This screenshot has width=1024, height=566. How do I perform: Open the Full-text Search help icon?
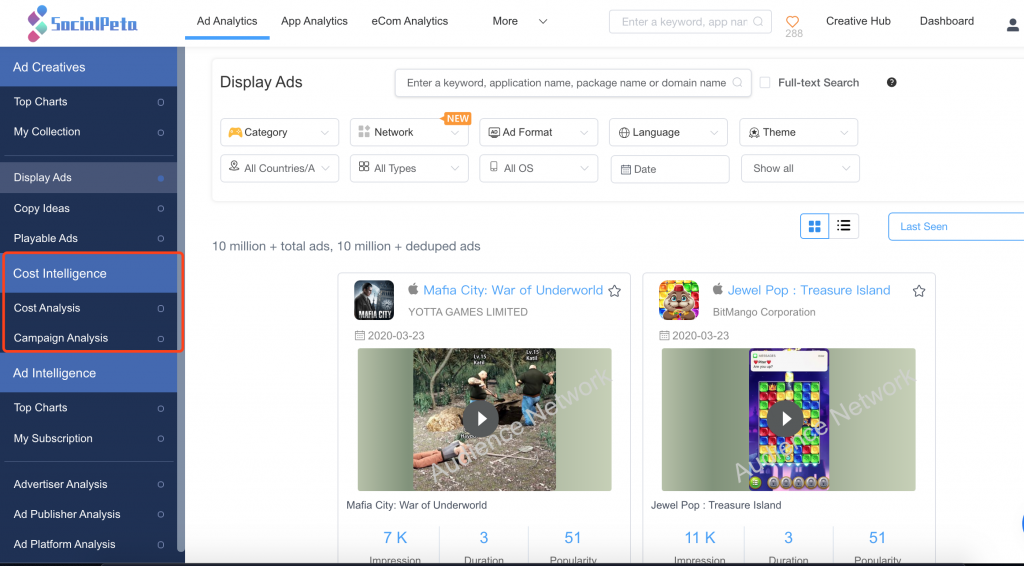[x=891, y=82]
